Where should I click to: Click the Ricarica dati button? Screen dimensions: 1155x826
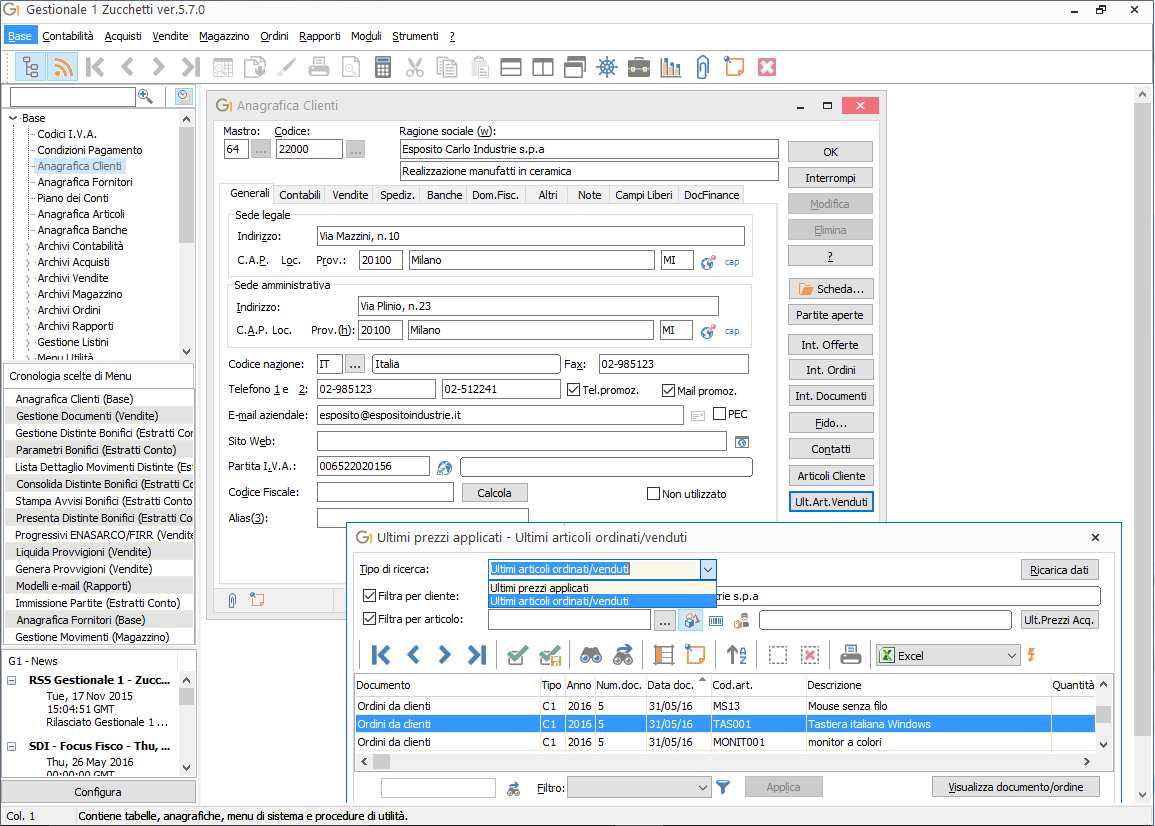click(x=1059, y=570)
